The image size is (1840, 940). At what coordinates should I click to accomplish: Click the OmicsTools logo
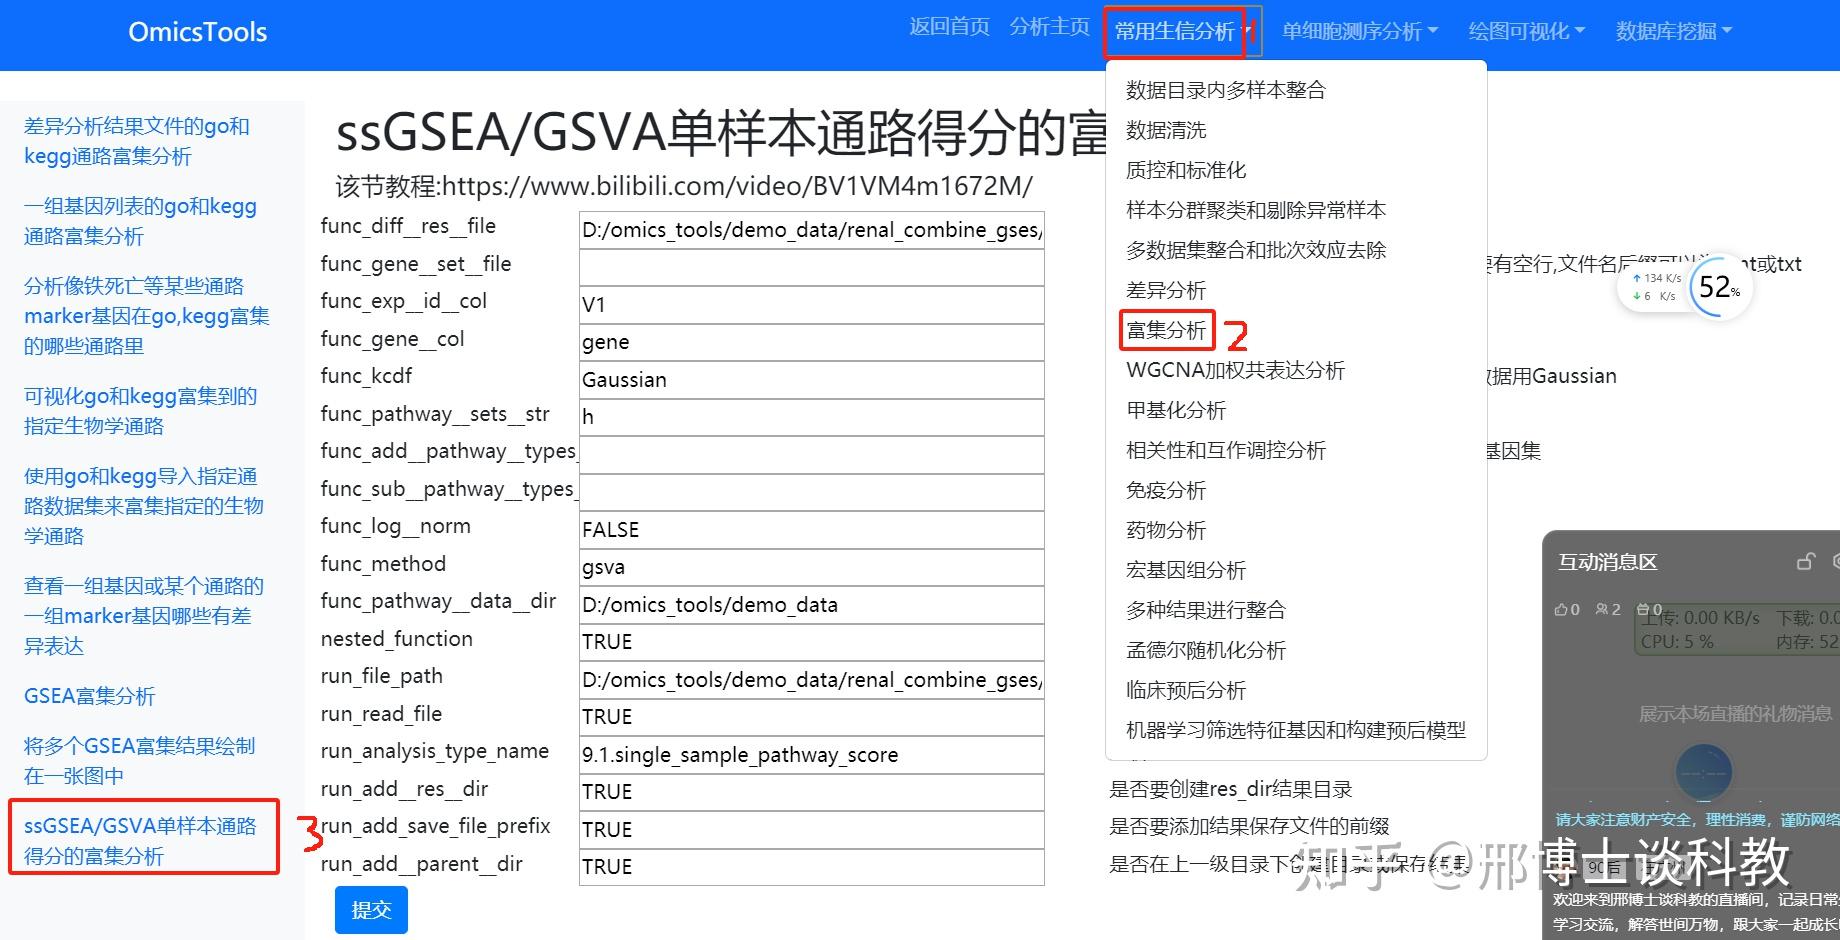(196, 31)
